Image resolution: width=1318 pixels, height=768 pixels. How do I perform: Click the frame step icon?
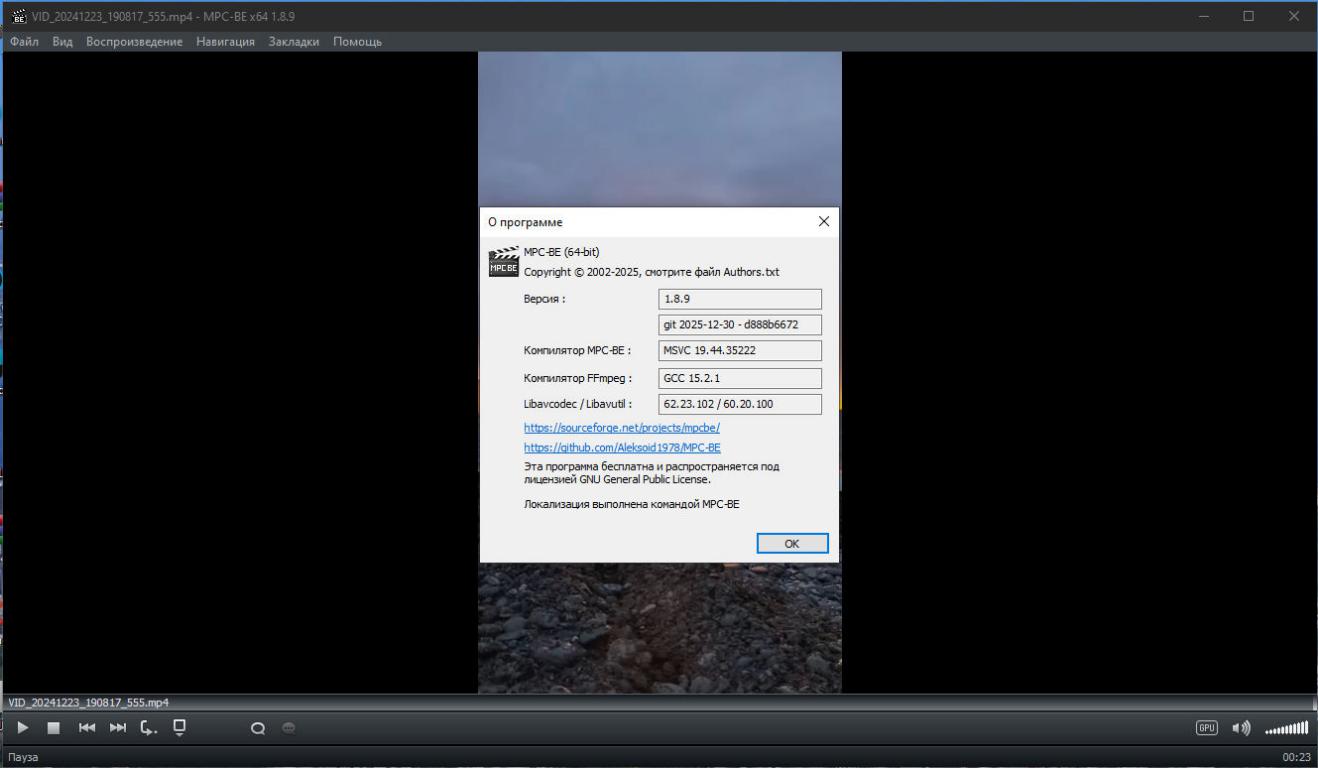point(149,728)
